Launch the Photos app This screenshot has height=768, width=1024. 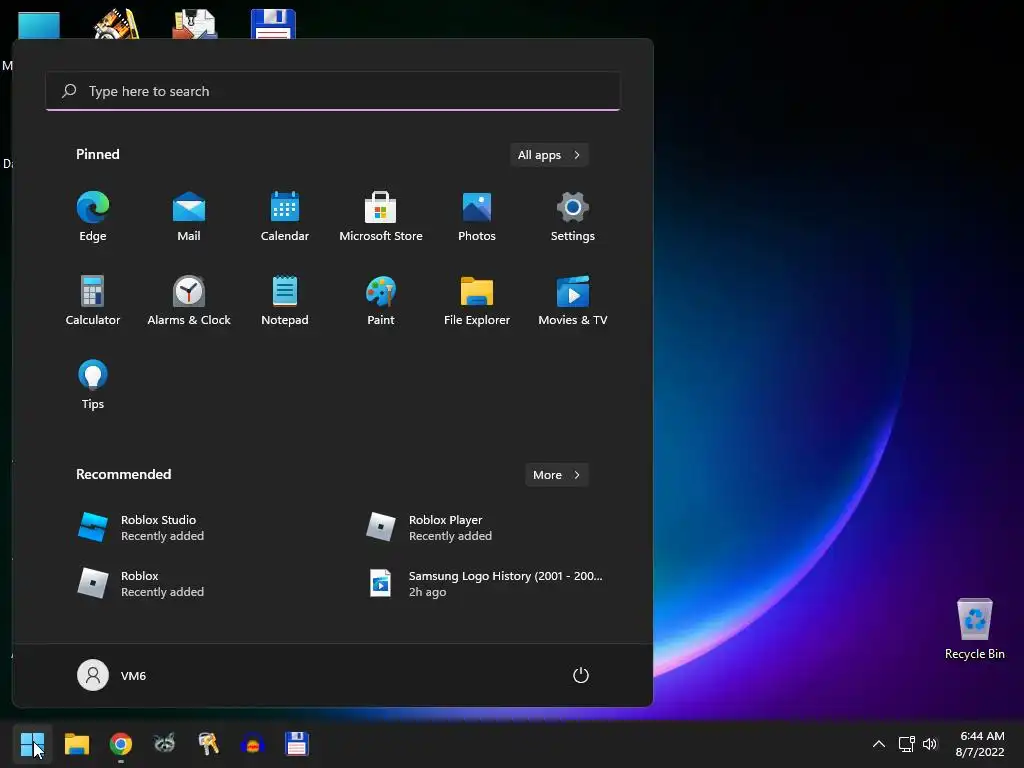click(477, 217)
